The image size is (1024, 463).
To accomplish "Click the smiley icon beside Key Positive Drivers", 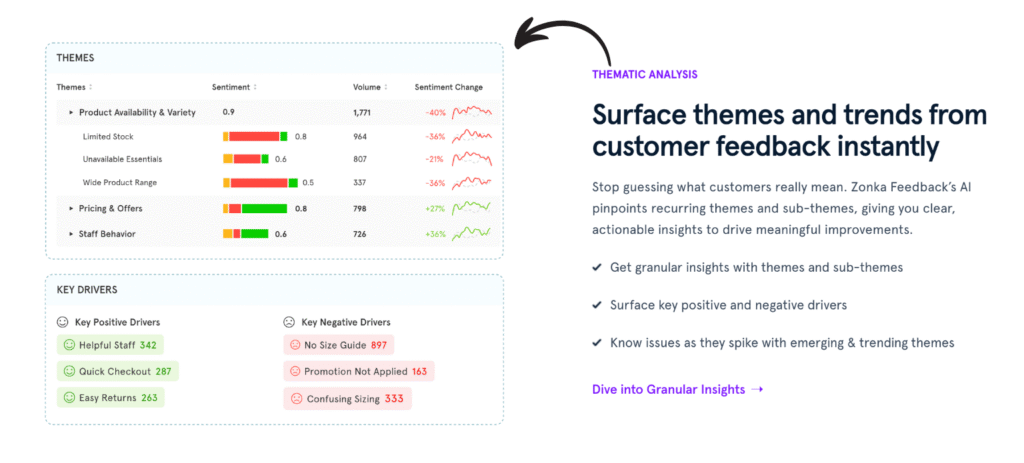I will pyautogui.click(x=62, y=322).
